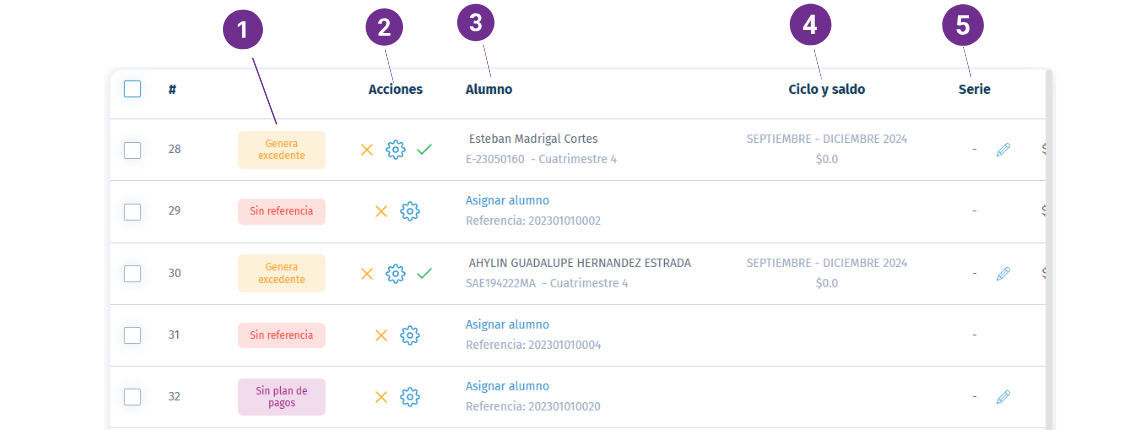Click the Genera excedente badge in row 30
Screen dimensions: 1129x430
282,273
